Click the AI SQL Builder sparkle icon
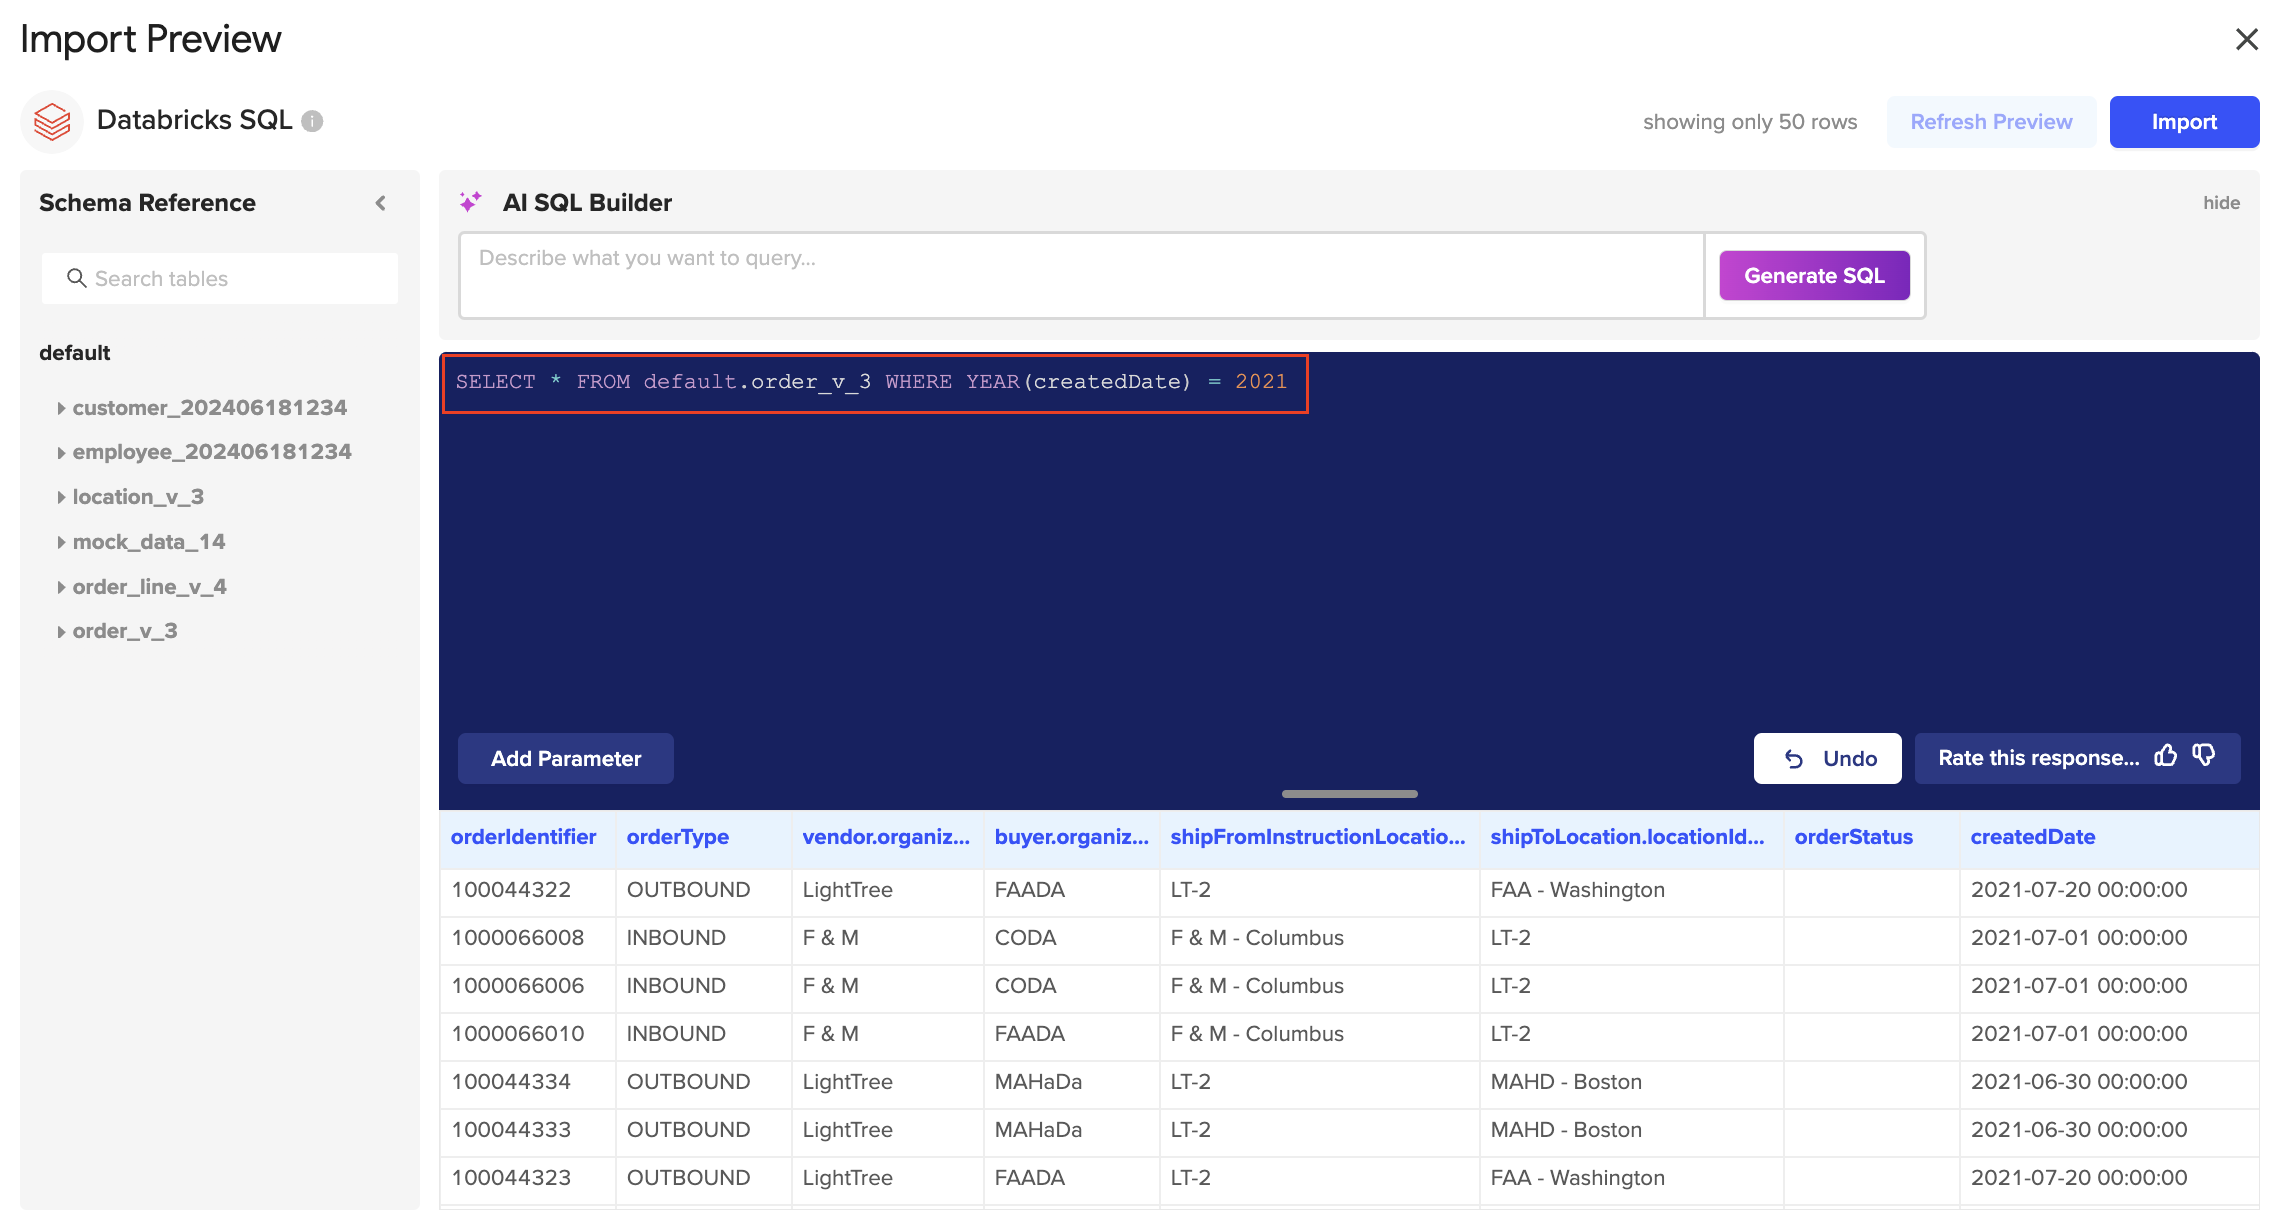2278x1226 pixels. point(470,202)
